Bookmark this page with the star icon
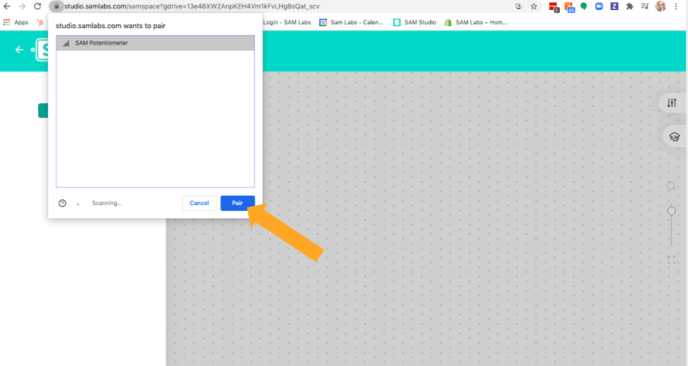688x366 pixels. (534, 6)
